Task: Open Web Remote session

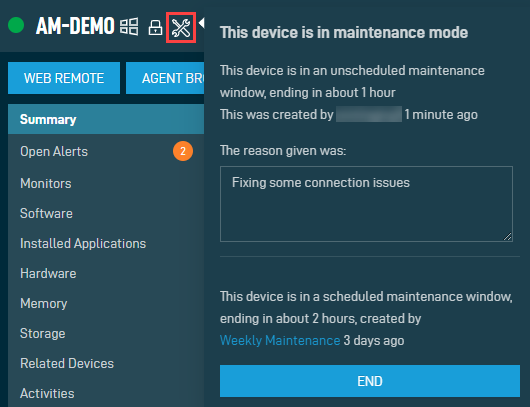Action: pos(64,78)
